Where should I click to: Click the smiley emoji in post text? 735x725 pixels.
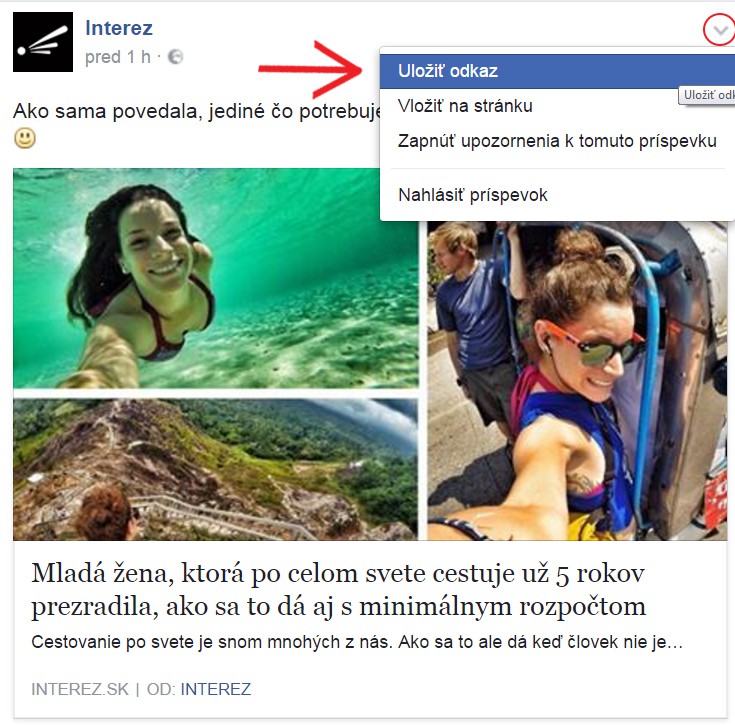(25, 138)
